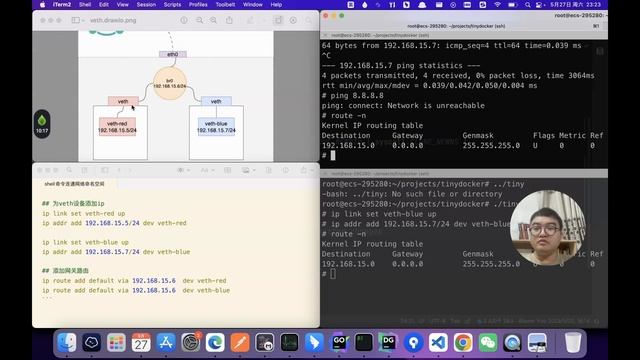Viewport: 640px width, 360px height.
Task: Open the Toolbelt menu
Action: [x=225, y=4]
